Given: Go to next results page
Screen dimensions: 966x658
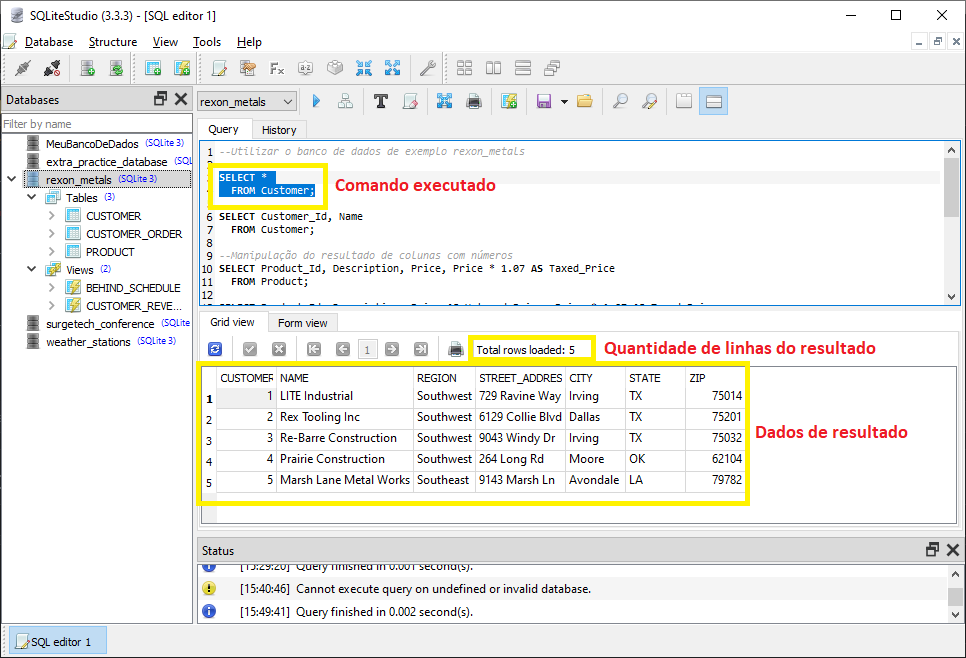Looking at the screenshot, I should click(x=391, y=349).
